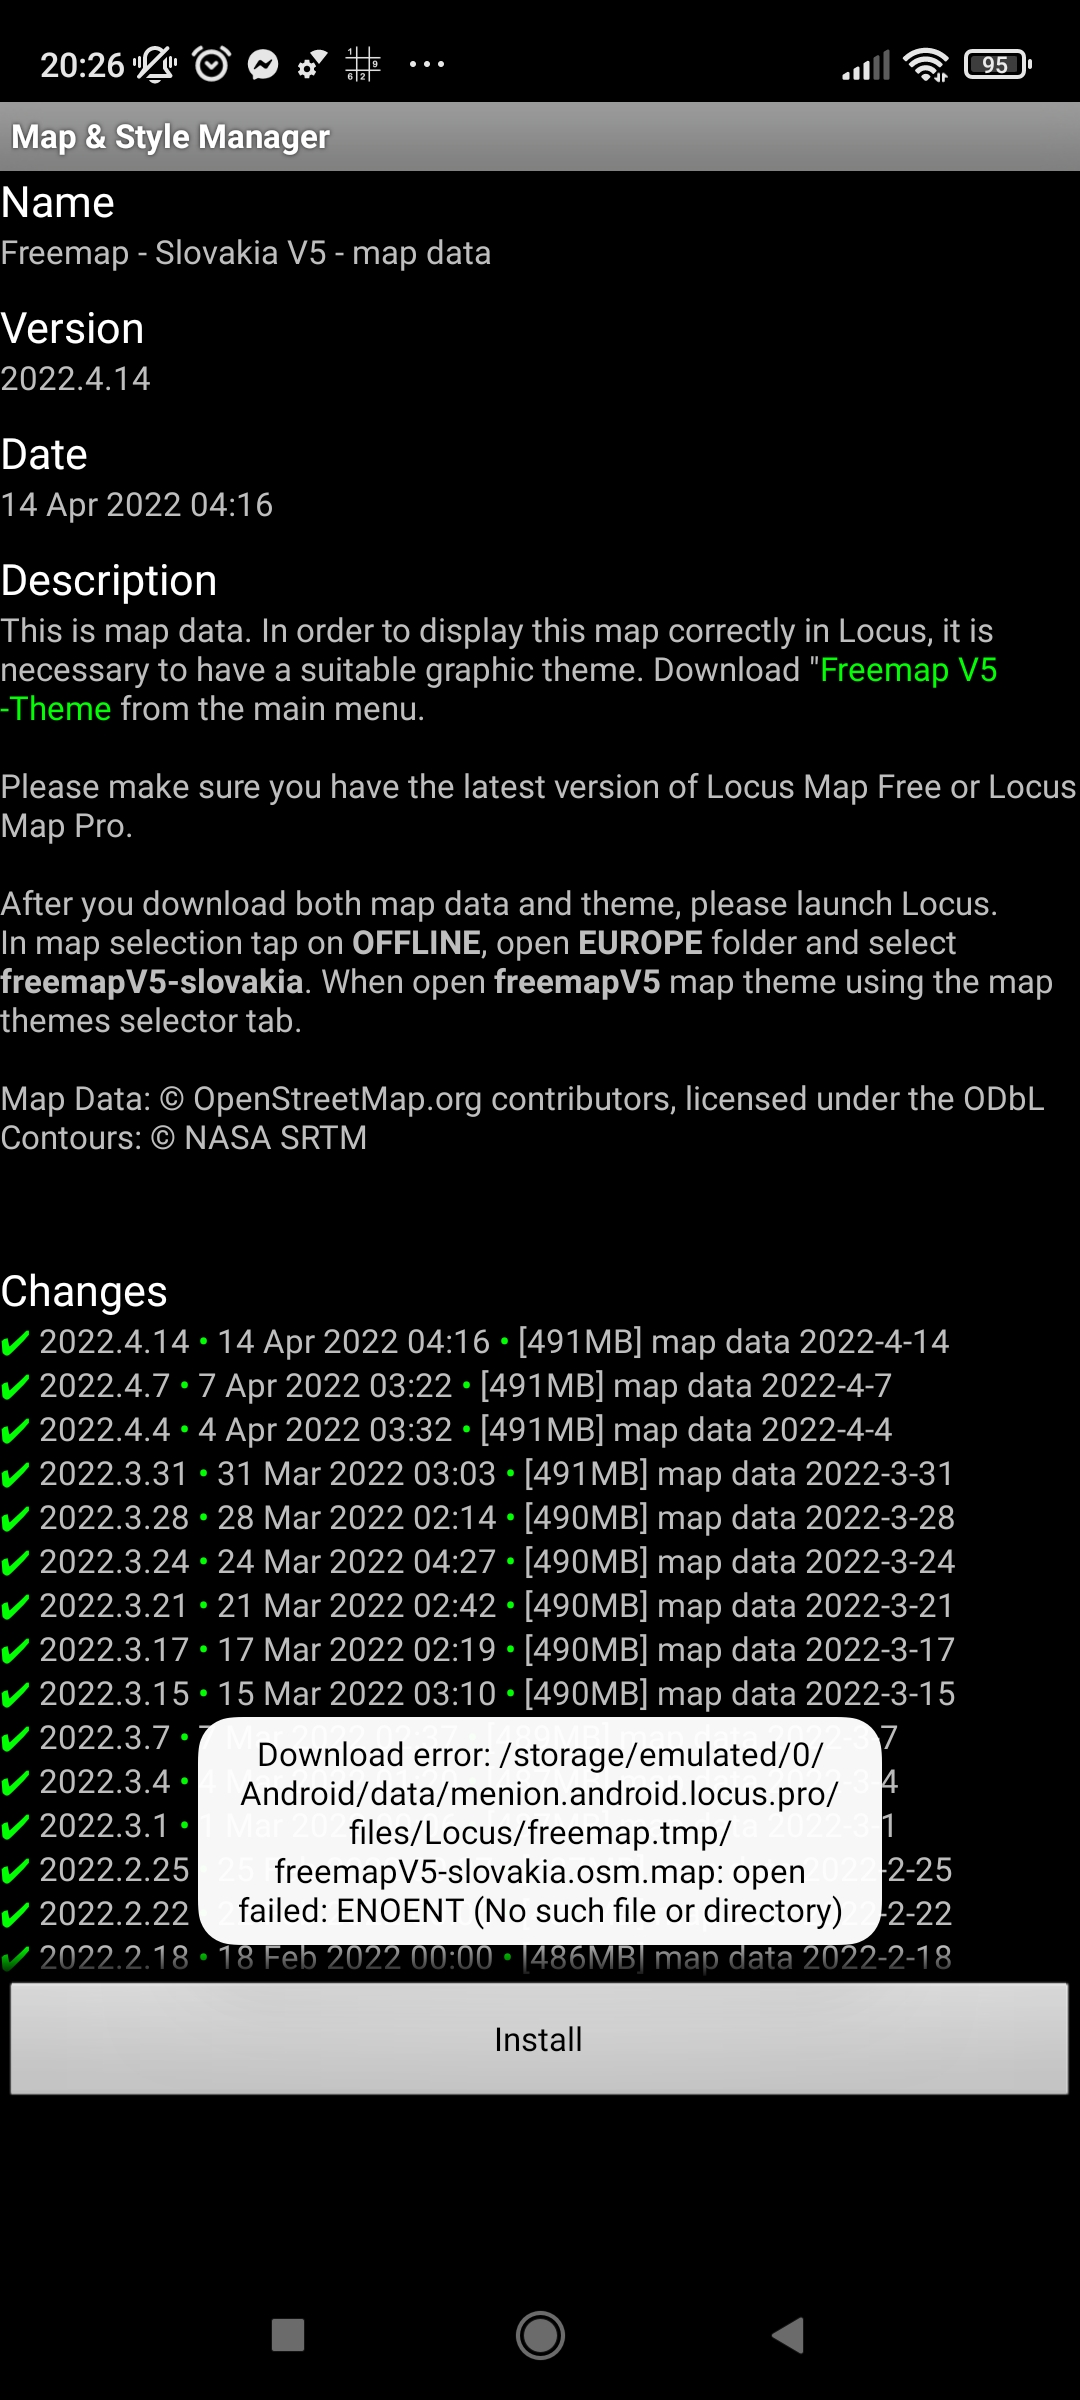Tap the three-dots notification overflow icon
Viewport: 1080px width, 2400px height.
pyautogui.click(x=427, y=65)
